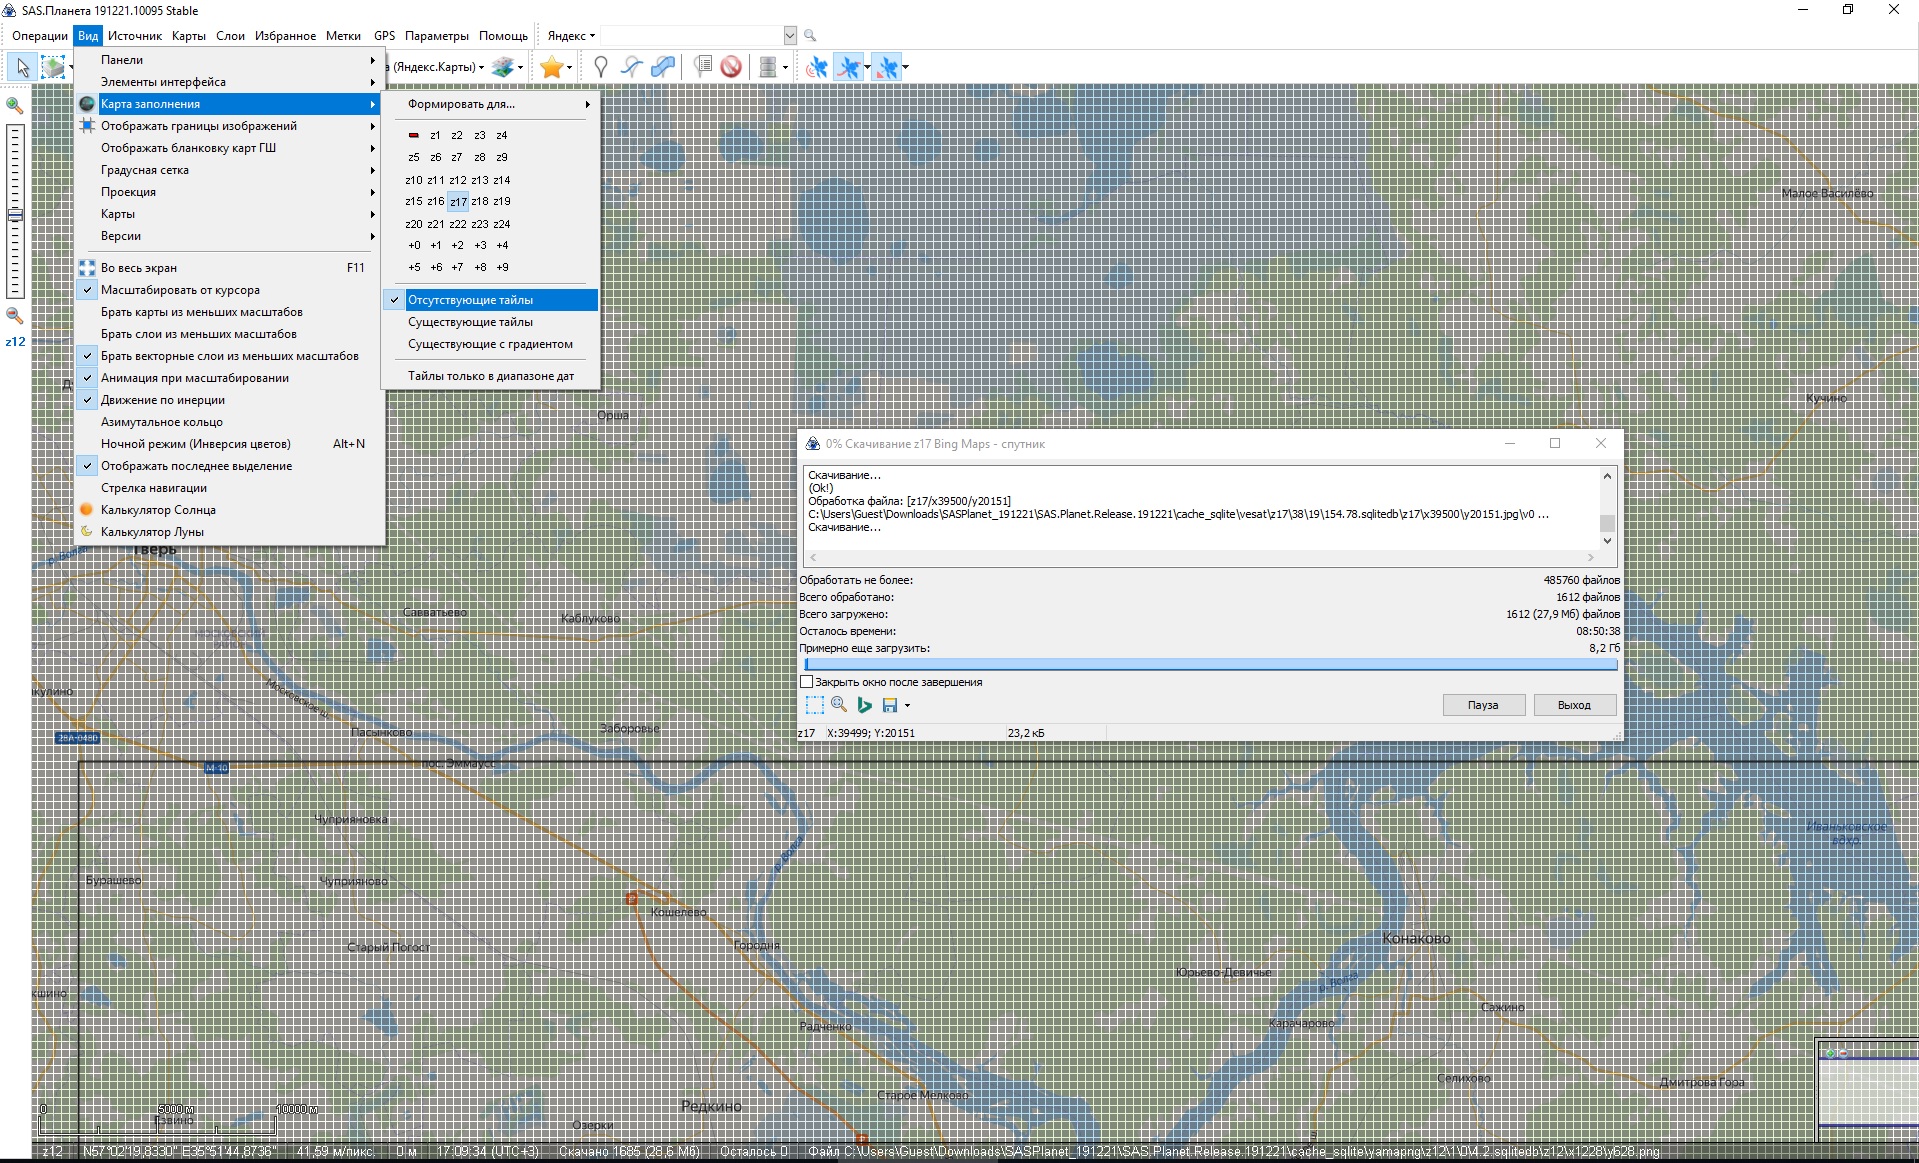This screenshot has height=1163, width=1919.
Task: Open the Яндекс search provider dropdown
Action: click(571, 36)
